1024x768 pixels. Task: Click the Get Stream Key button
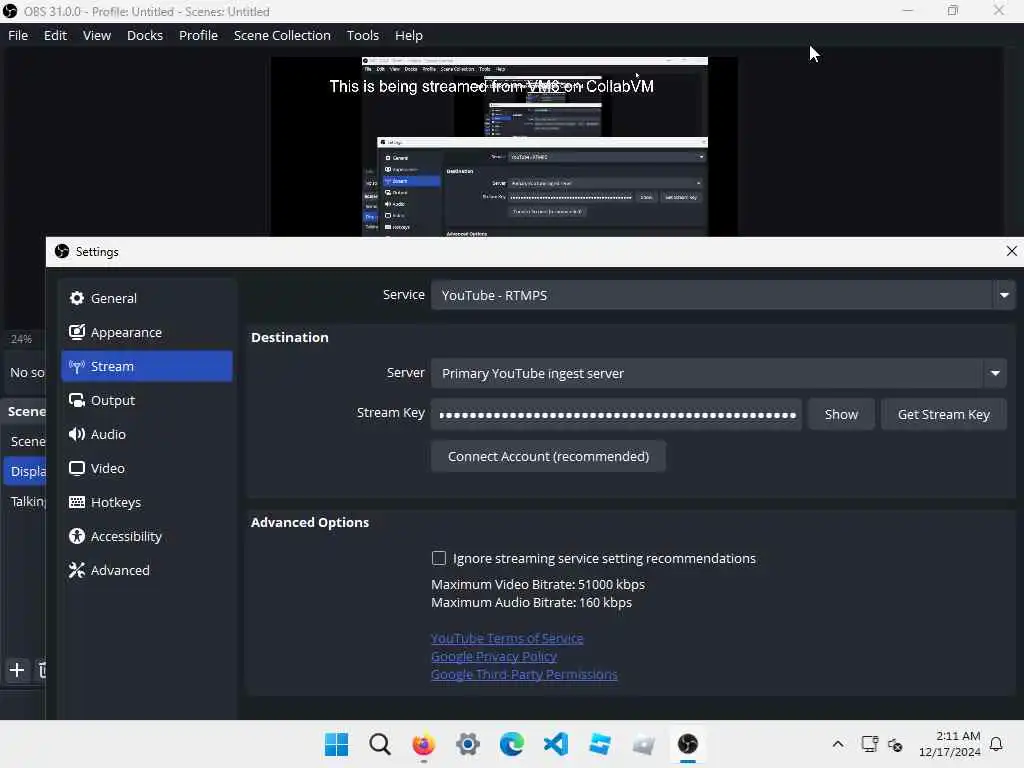point(944,415)
